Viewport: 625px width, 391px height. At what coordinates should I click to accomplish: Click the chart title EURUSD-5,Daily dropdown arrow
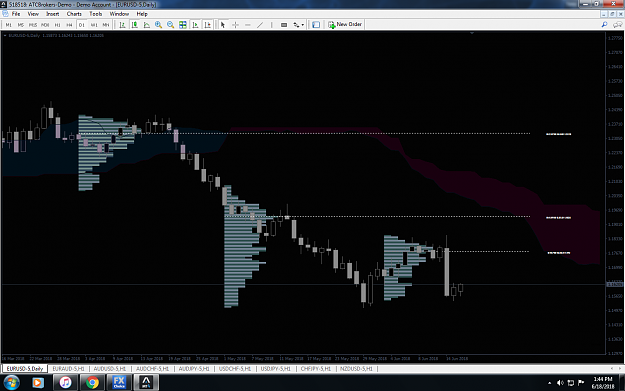(5, 35)
